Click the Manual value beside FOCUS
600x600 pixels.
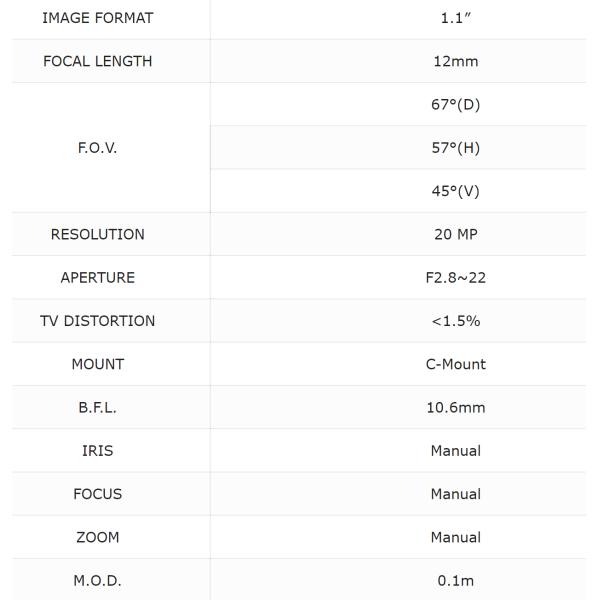pyautogui.click(x=456, y=494)
